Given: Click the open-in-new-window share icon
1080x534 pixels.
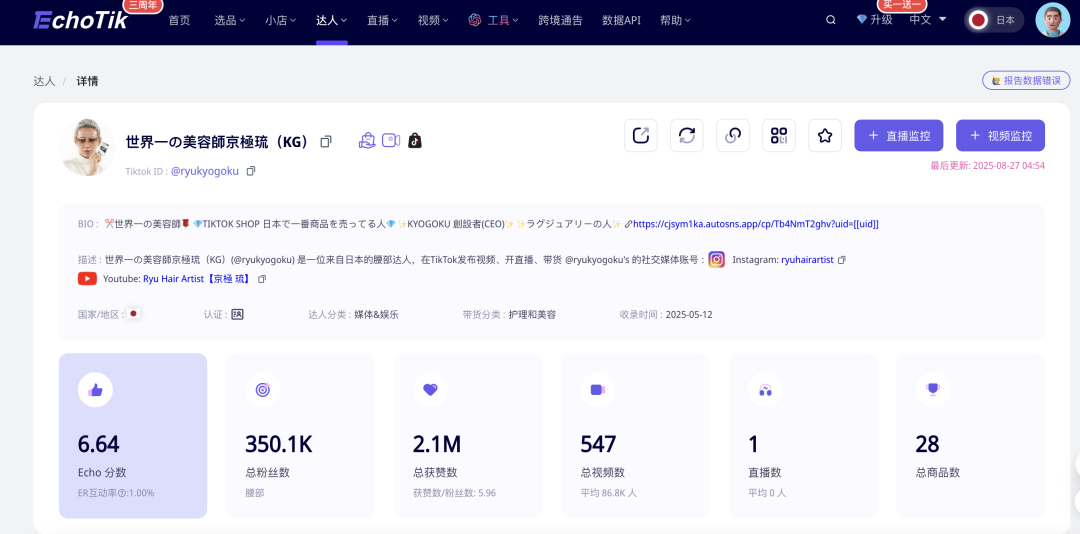Looking at the screenshot, I should click(641, 135).
